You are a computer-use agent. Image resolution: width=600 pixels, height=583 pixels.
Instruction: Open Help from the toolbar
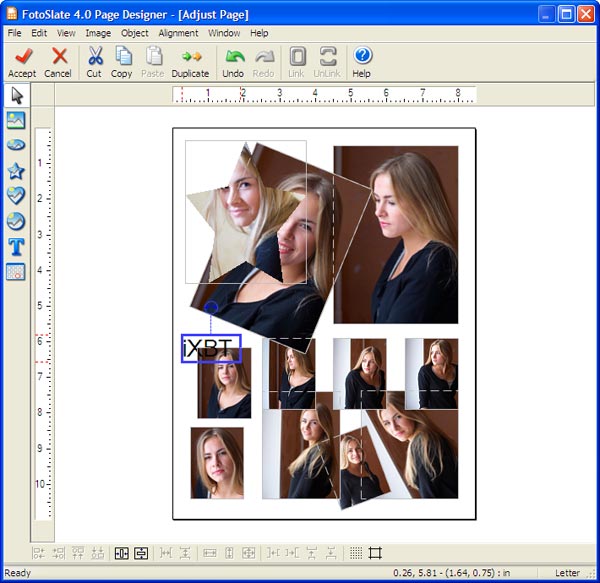362,62
